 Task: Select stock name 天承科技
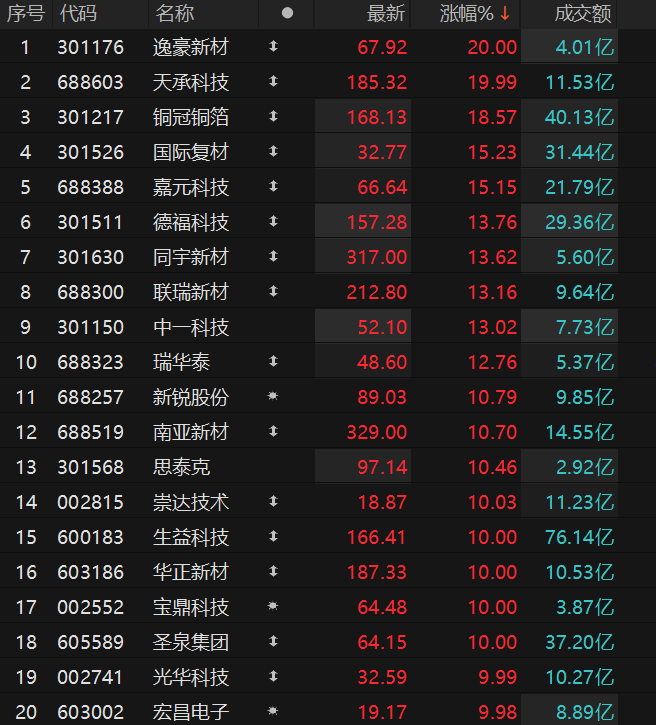coord(191,82)
